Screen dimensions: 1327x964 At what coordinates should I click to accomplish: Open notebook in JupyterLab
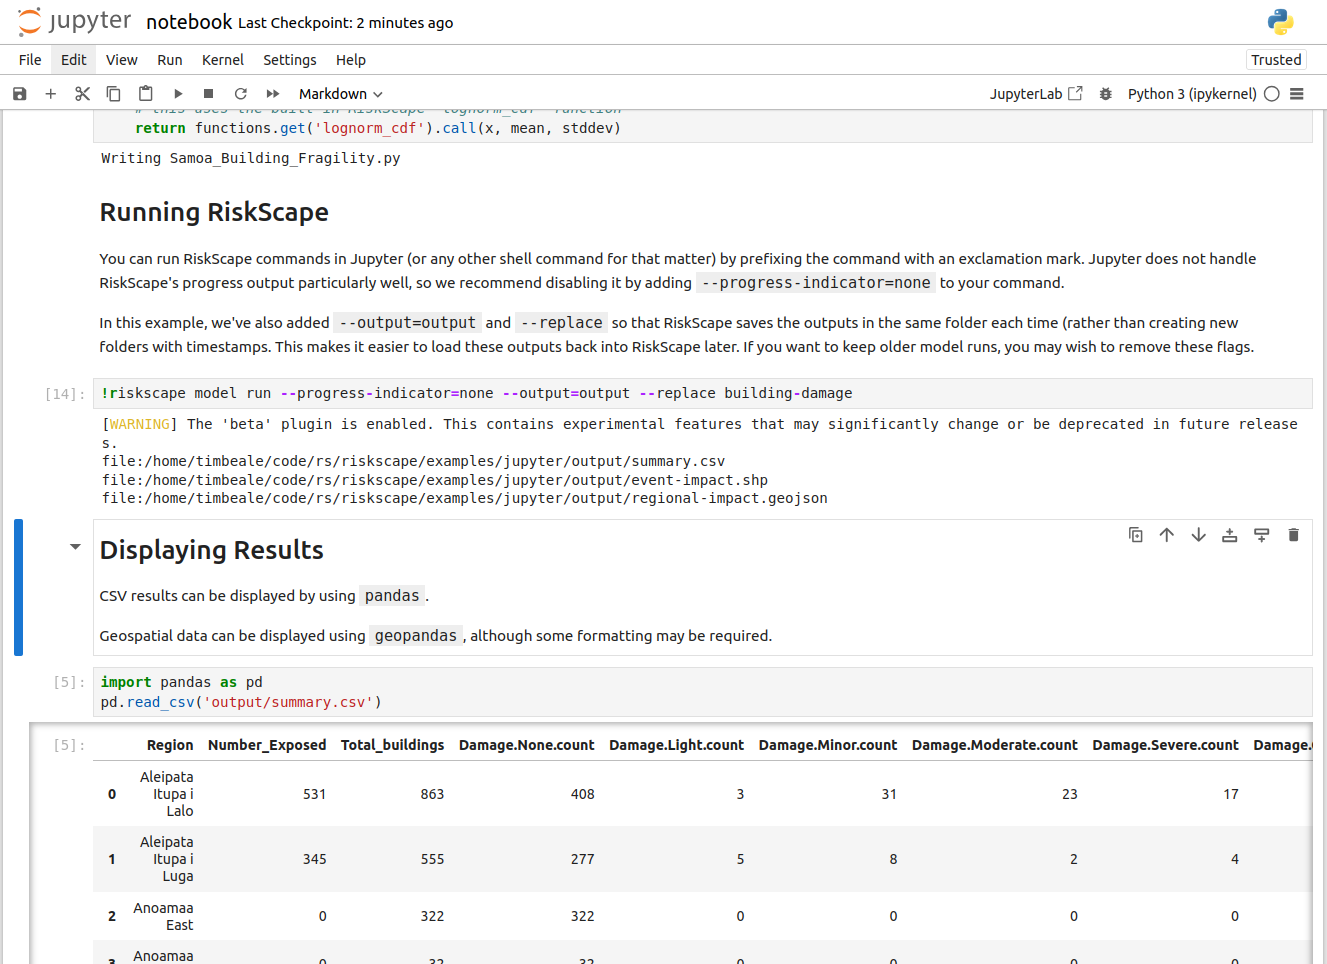tap(1036, 94)
